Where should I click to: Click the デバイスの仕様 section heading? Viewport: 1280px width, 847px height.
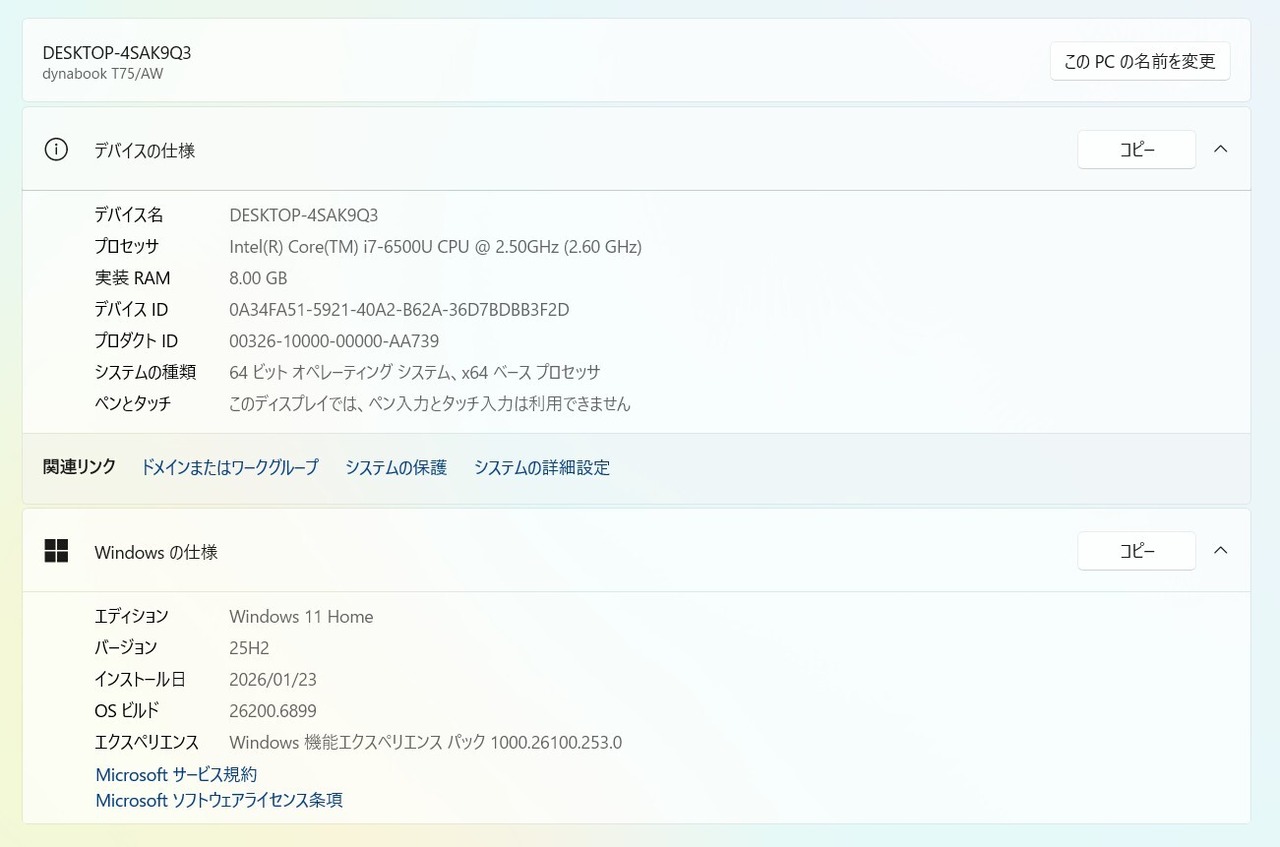pos(145,150)
